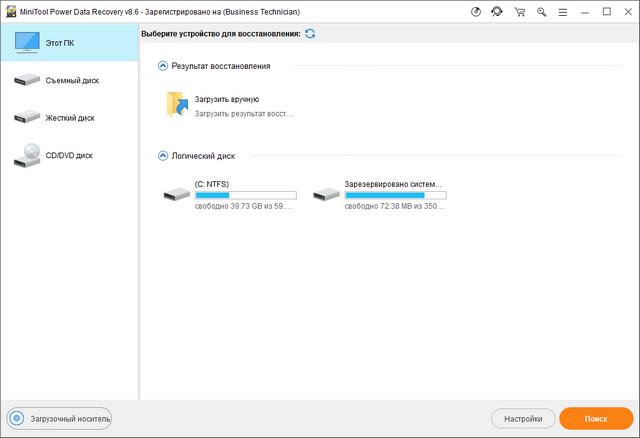The image size is (640, 438).
Task: Maximize the MiniTool window
Action: [607, 12]
